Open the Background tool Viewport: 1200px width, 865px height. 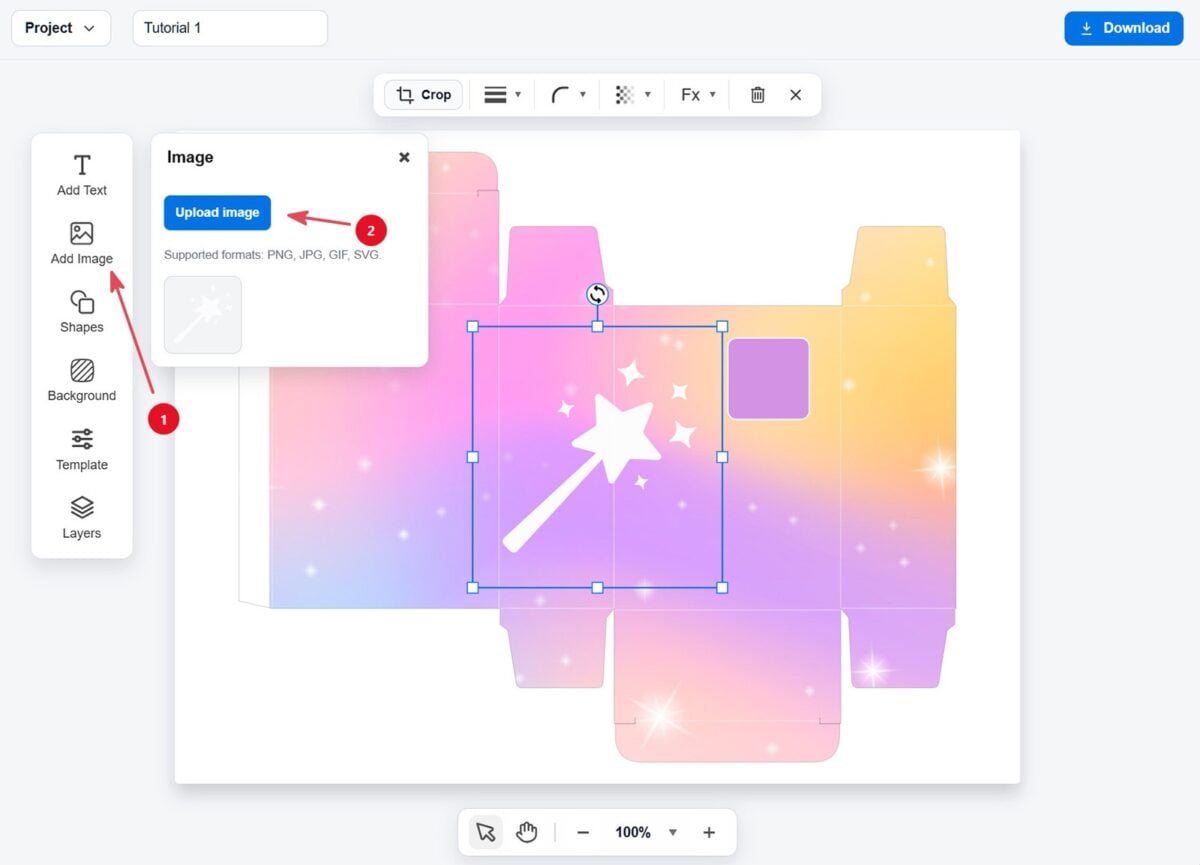(x=82, y=381)
